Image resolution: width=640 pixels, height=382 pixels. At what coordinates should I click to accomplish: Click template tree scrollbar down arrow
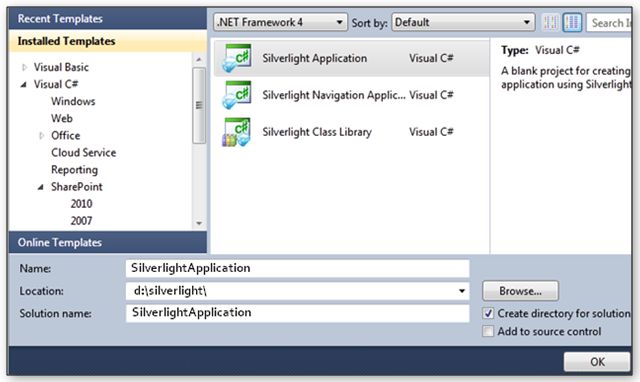199,223
